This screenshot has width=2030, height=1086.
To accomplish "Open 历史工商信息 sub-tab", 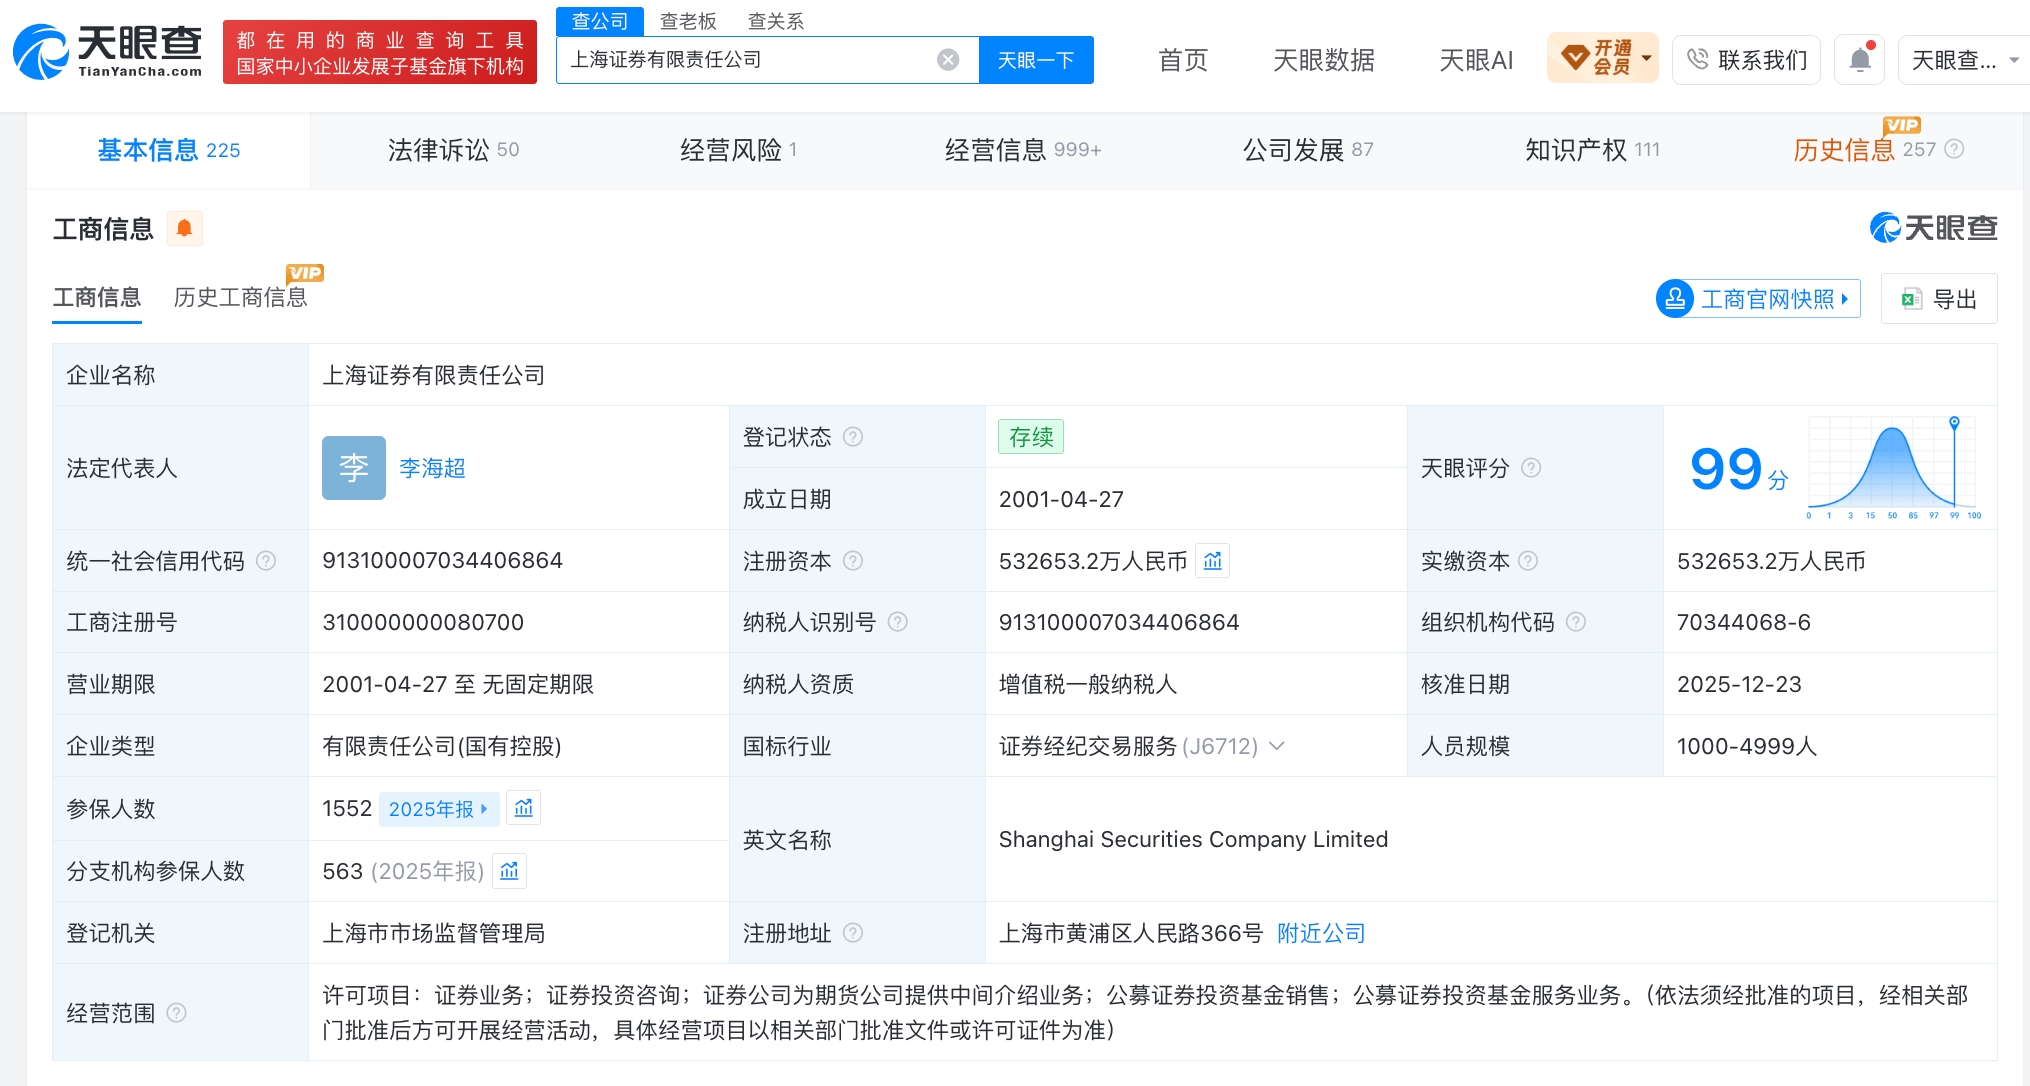I will coord(240,297).
